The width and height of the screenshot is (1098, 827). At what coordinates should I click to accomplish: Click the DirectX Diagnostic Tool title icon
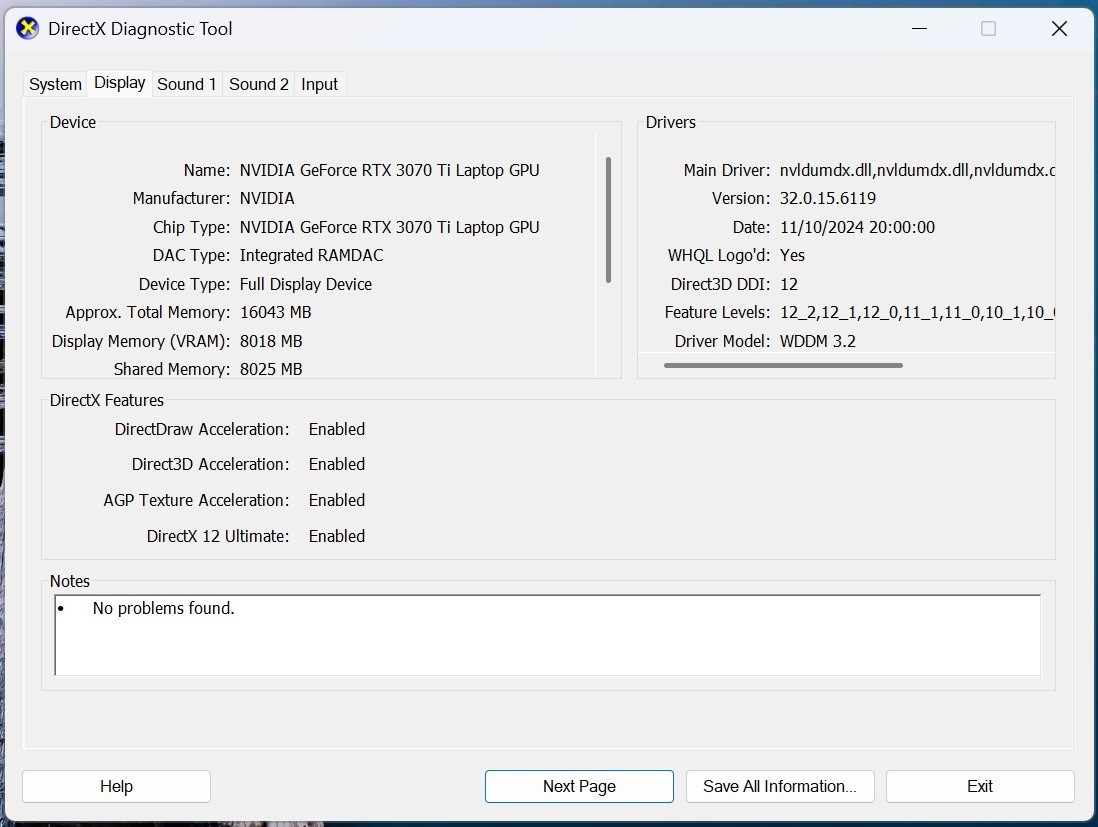27,29
